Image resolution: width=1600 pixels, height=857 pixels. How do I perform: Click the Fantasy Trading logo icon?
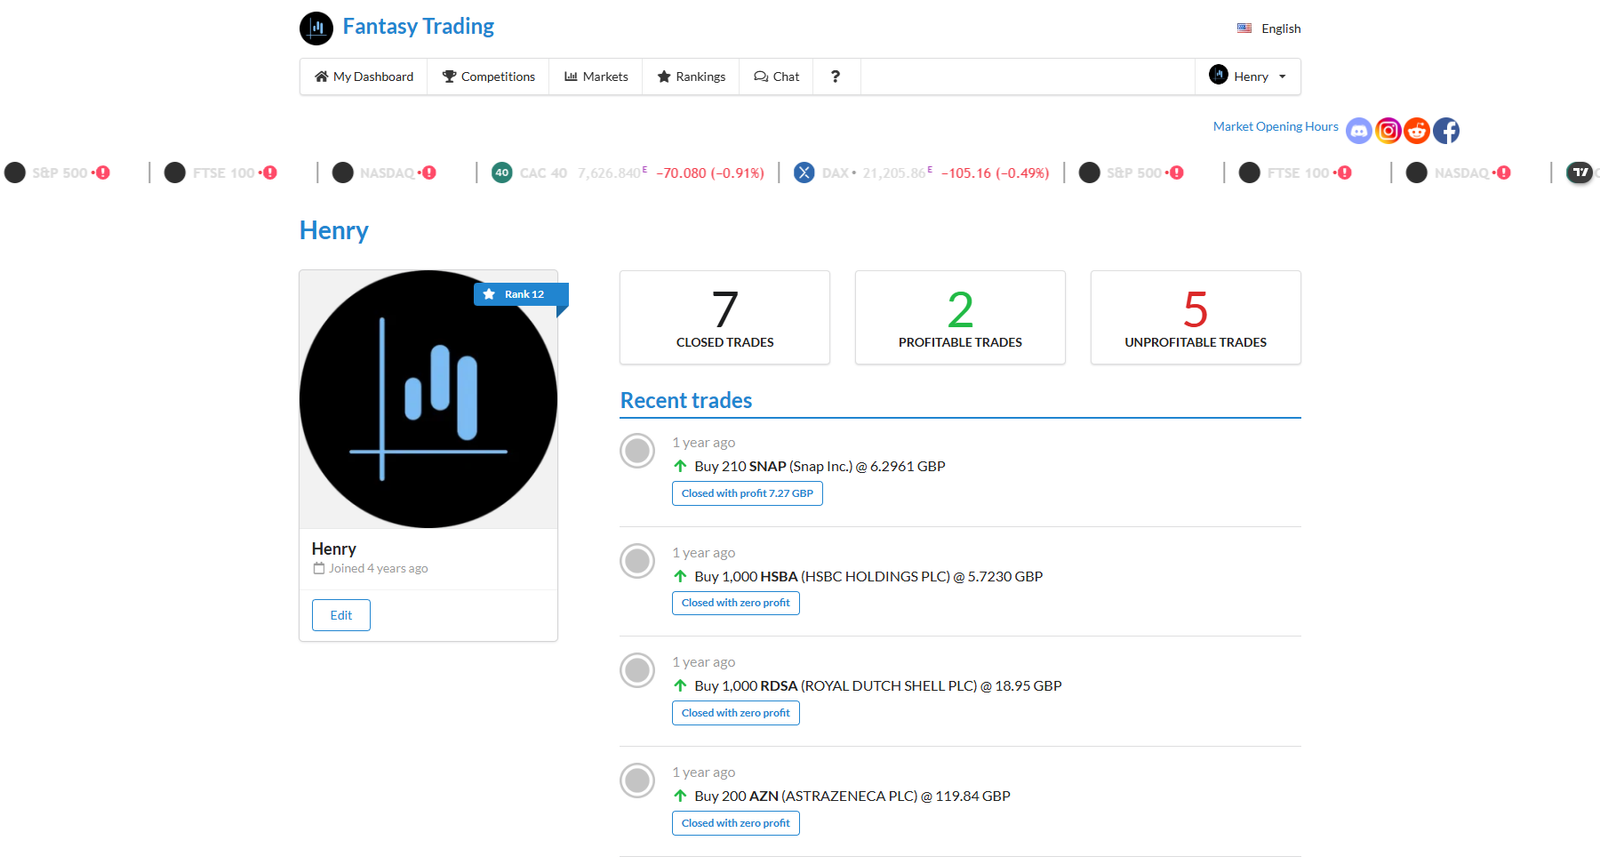click(x=316, y=28)
